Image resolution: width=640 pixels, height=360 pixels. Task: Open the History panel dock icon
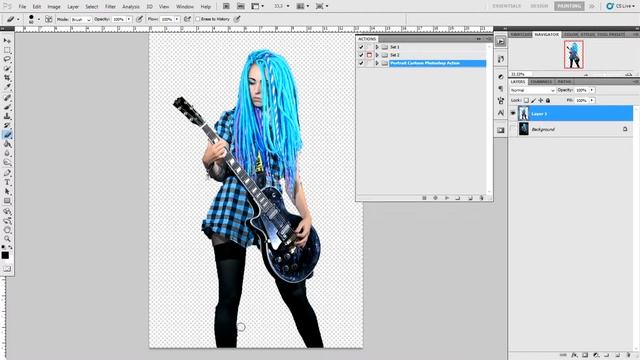pos(501,59)
